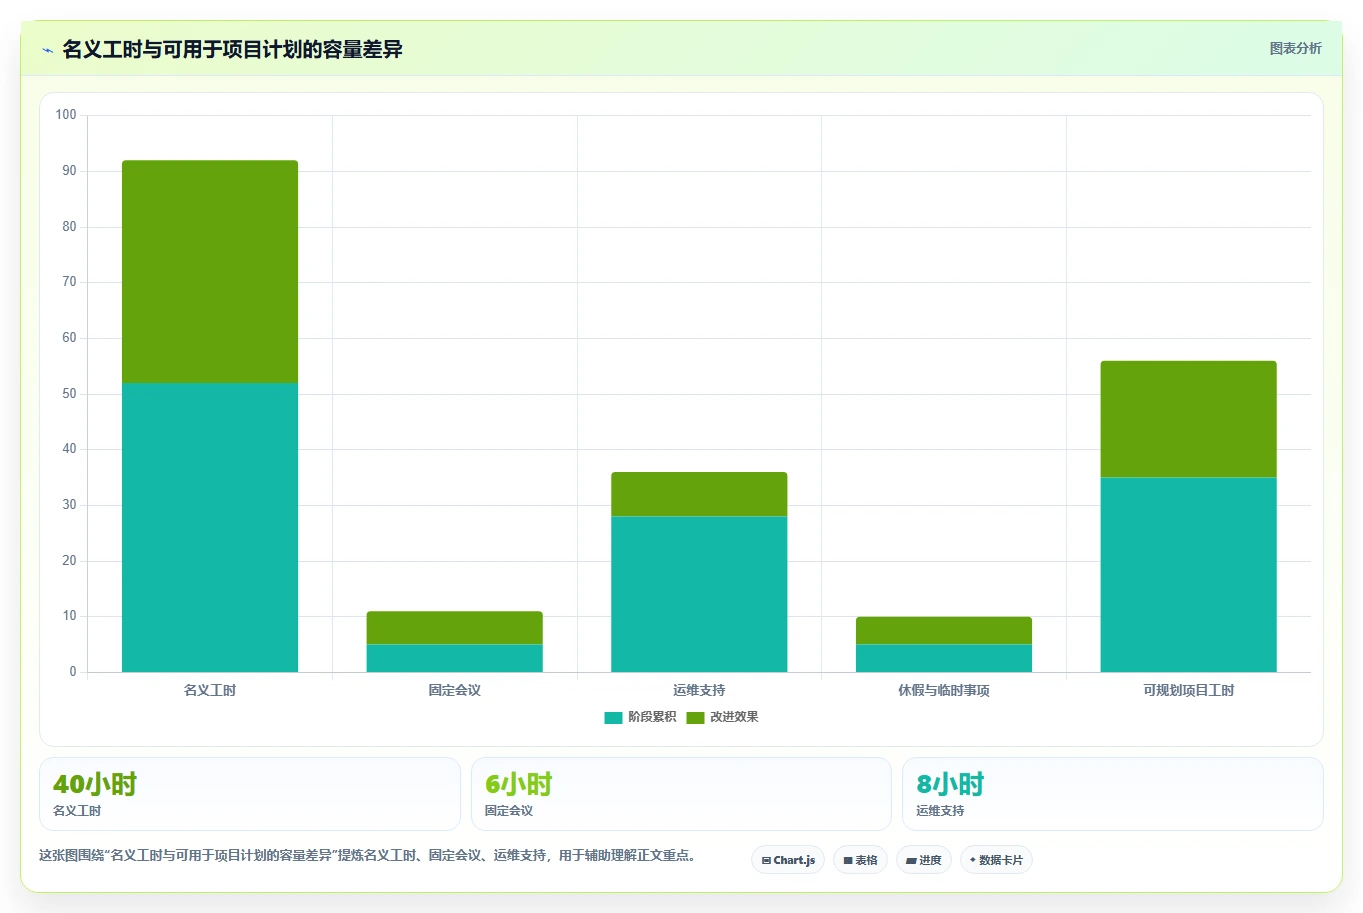
Task: Click the 可规划项目工时 x-axis label
Action: (1189, 690)
